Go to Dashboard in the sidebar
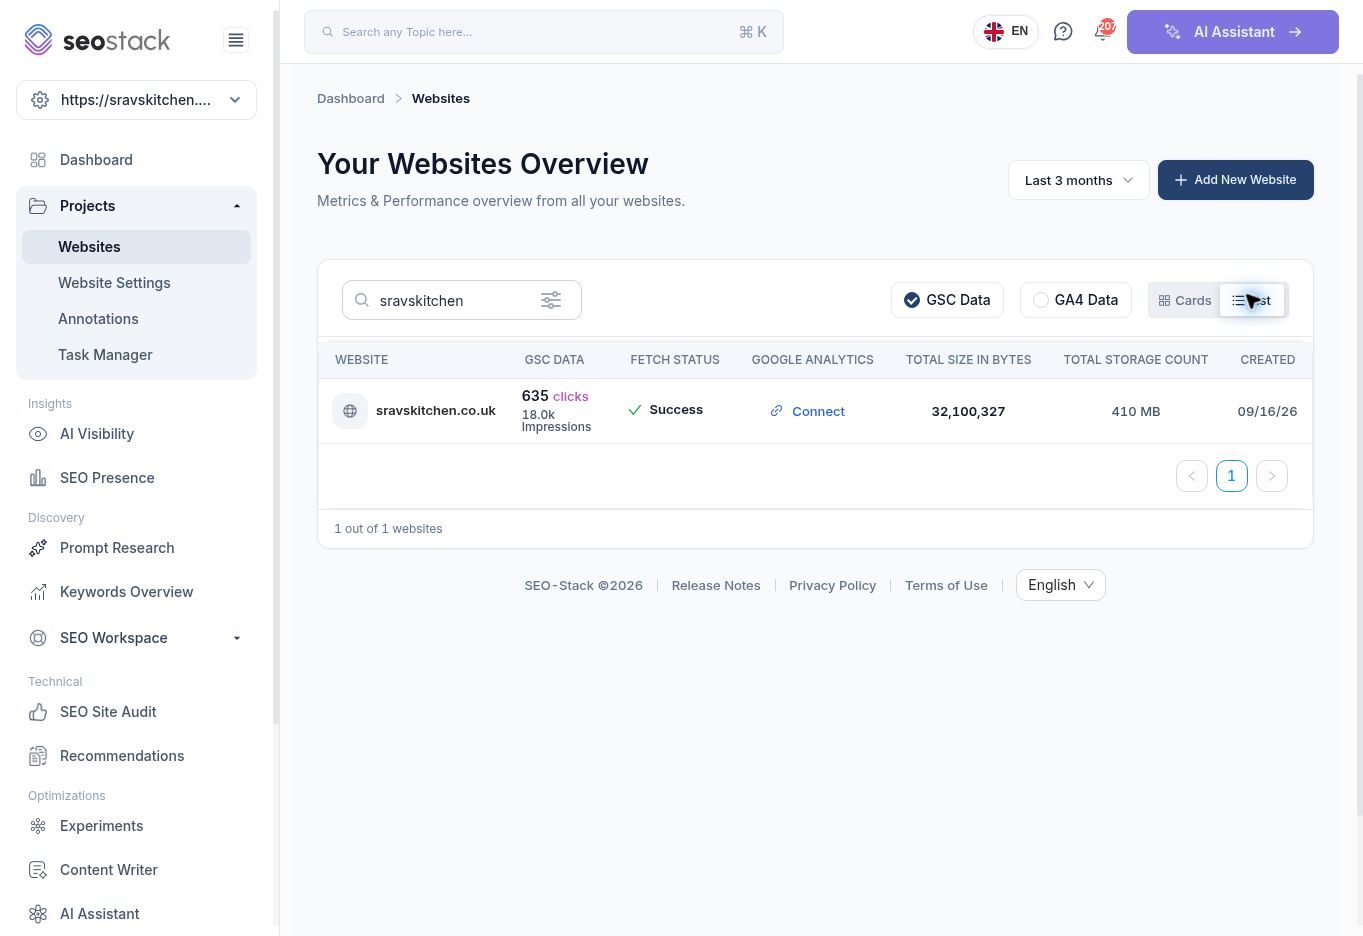The image size is (1363, 936). click(136, 160)
